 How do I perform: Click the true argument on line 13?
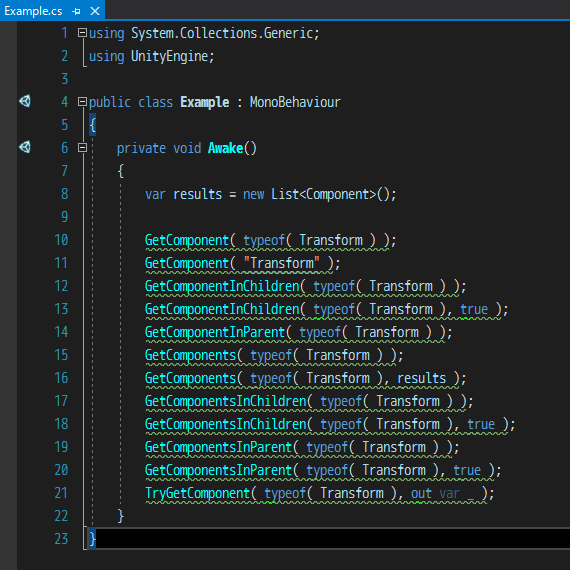coord(474,309)
